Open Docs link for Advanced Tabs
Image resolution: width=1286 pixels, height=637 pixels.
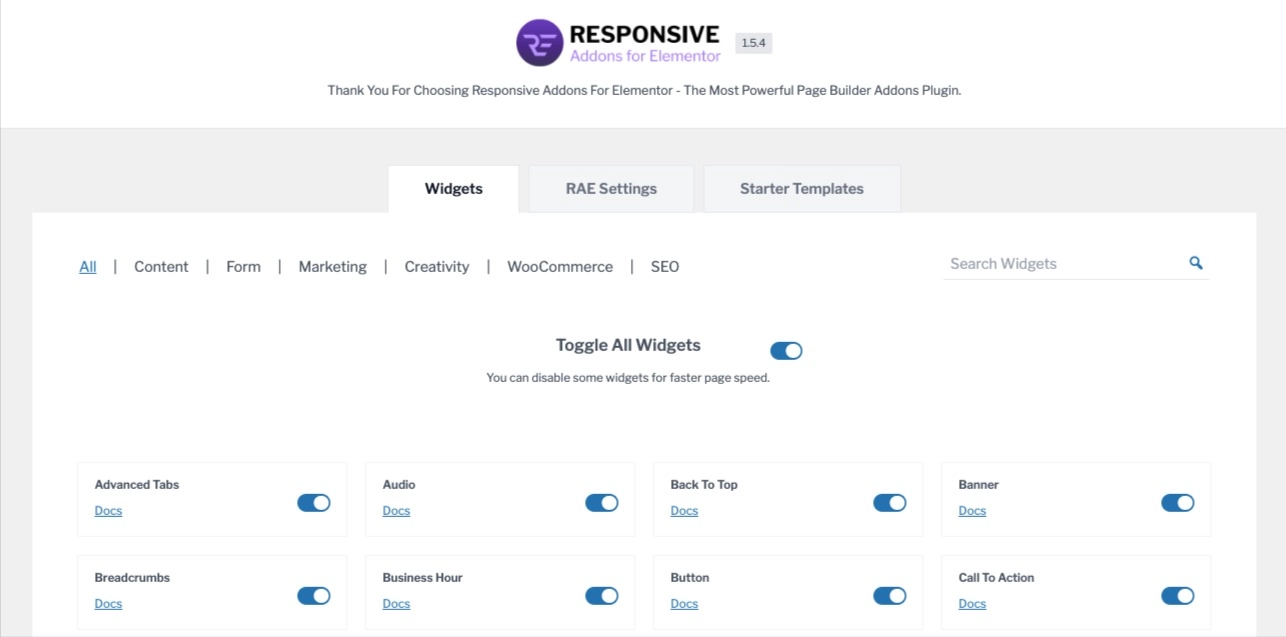108,511
